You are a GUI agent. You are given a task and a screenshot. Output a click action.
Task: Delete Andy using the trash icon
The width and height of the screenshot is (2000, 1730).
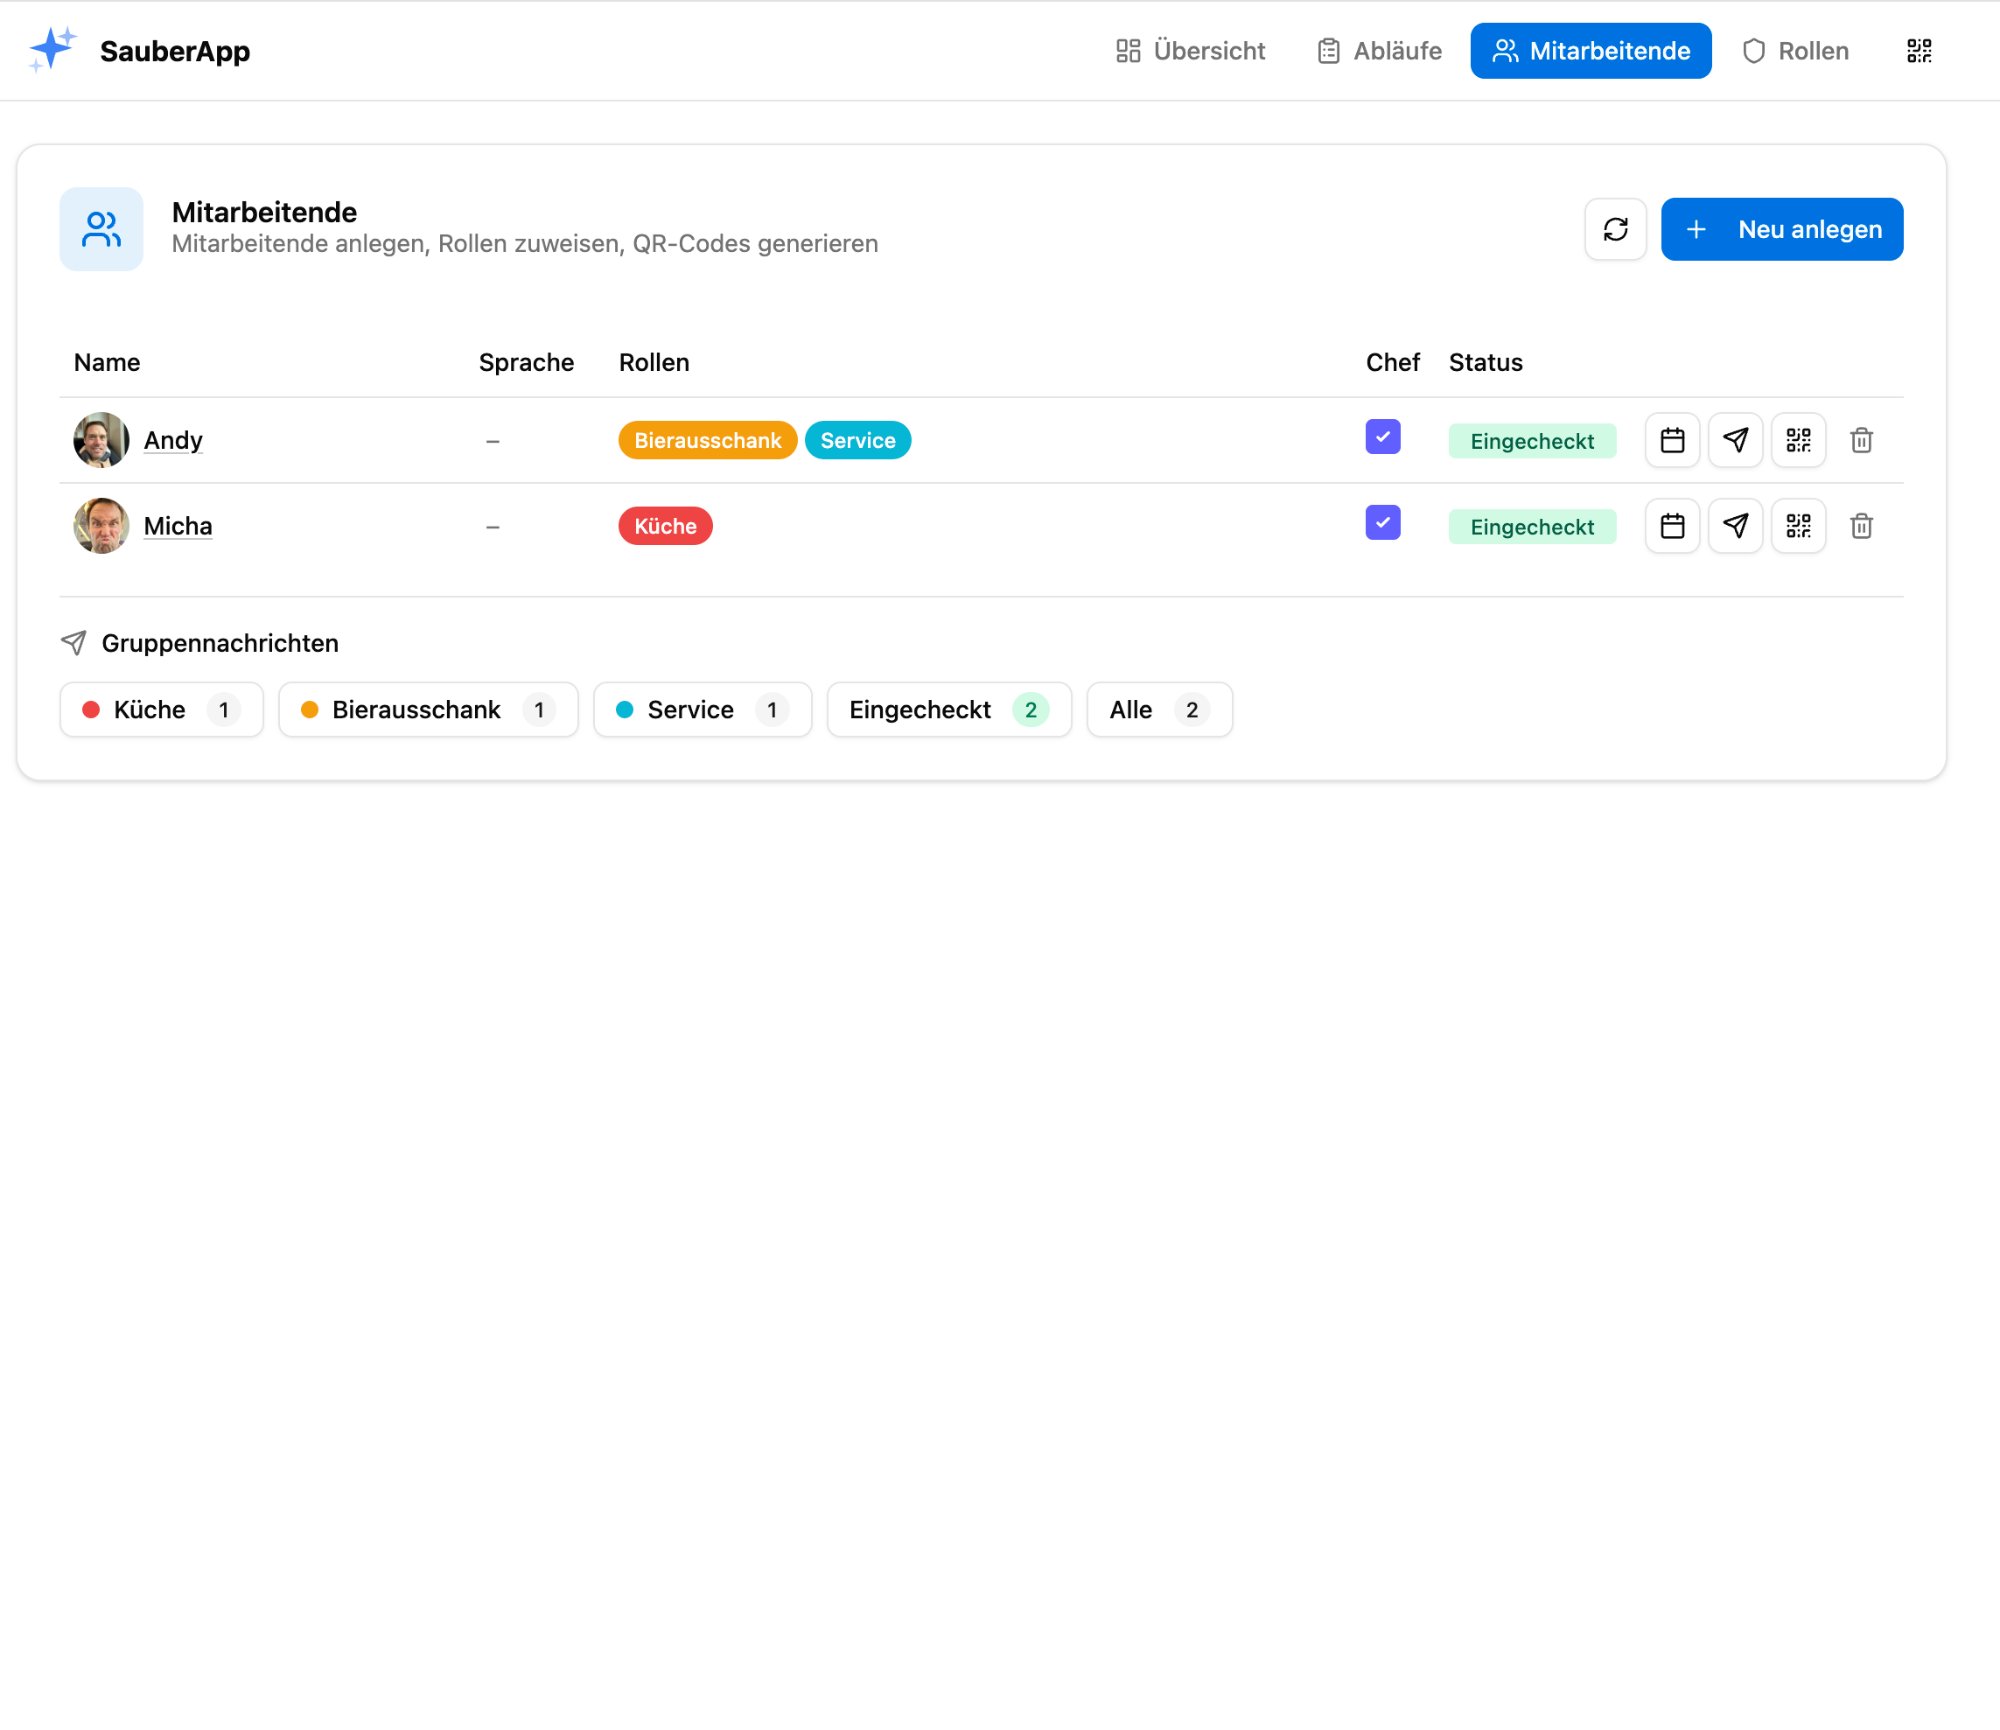[x=1861, y=440]
